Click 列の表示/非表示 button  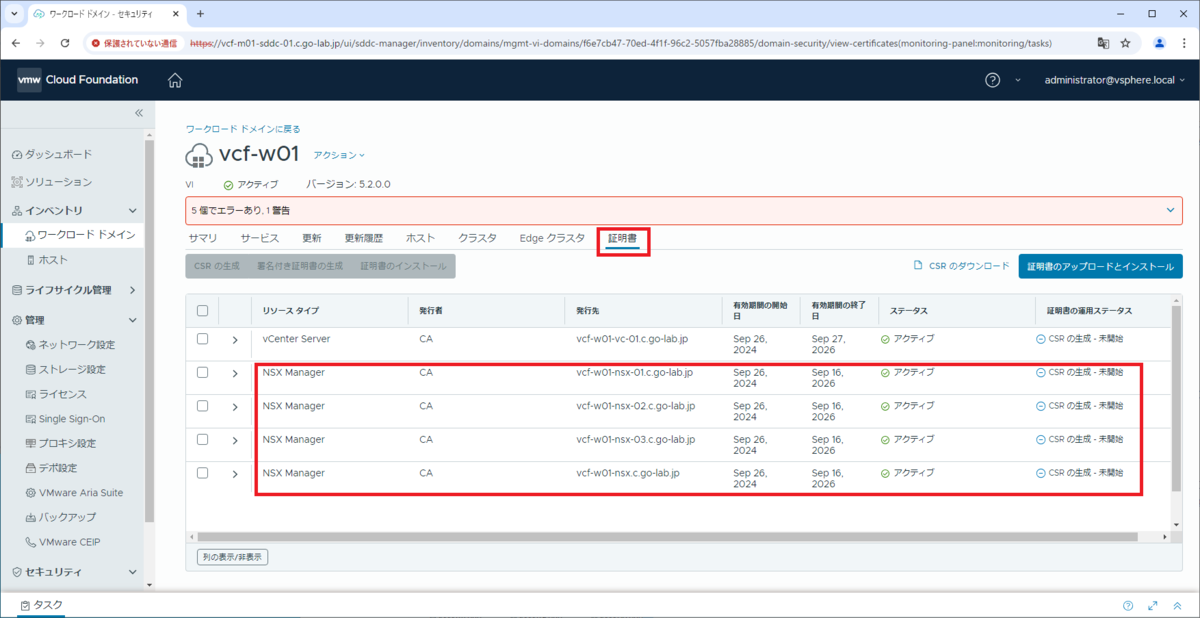click(232, 557)
